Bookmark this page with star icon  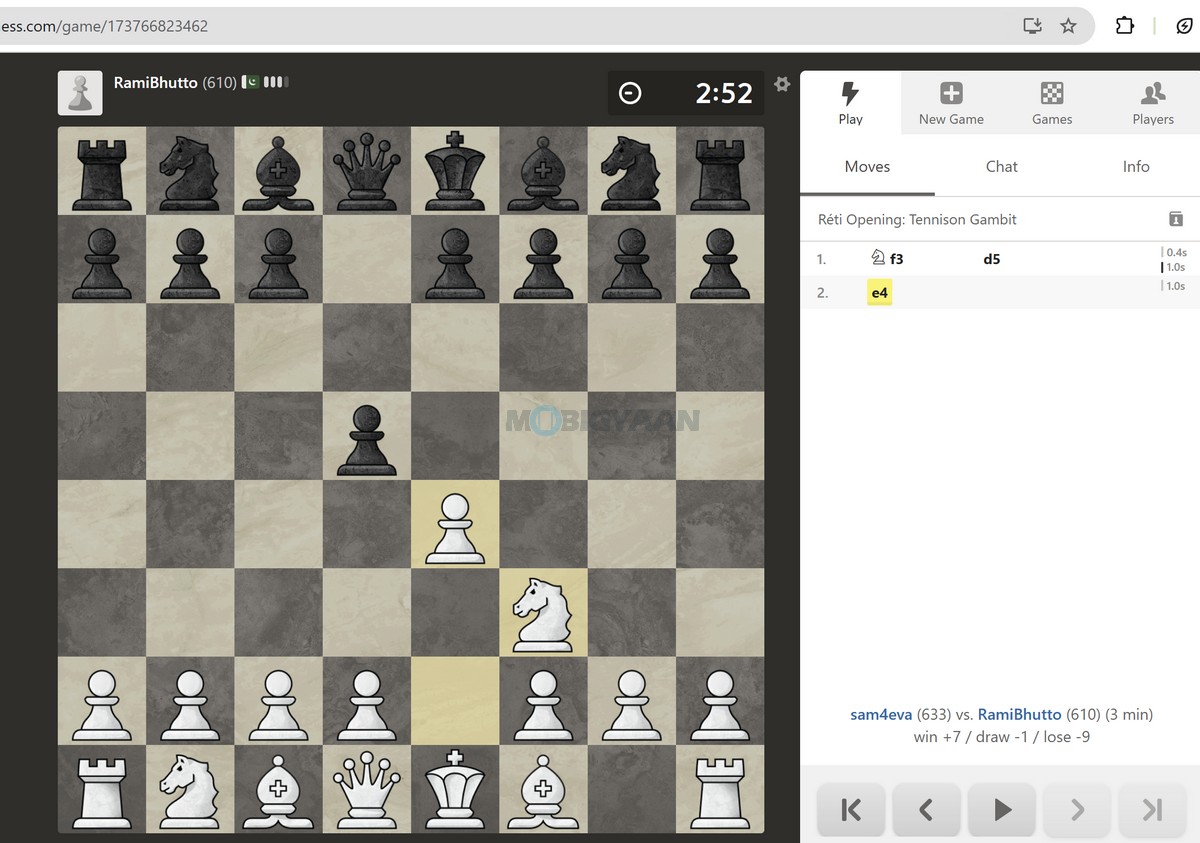[x=1068, y=26]
